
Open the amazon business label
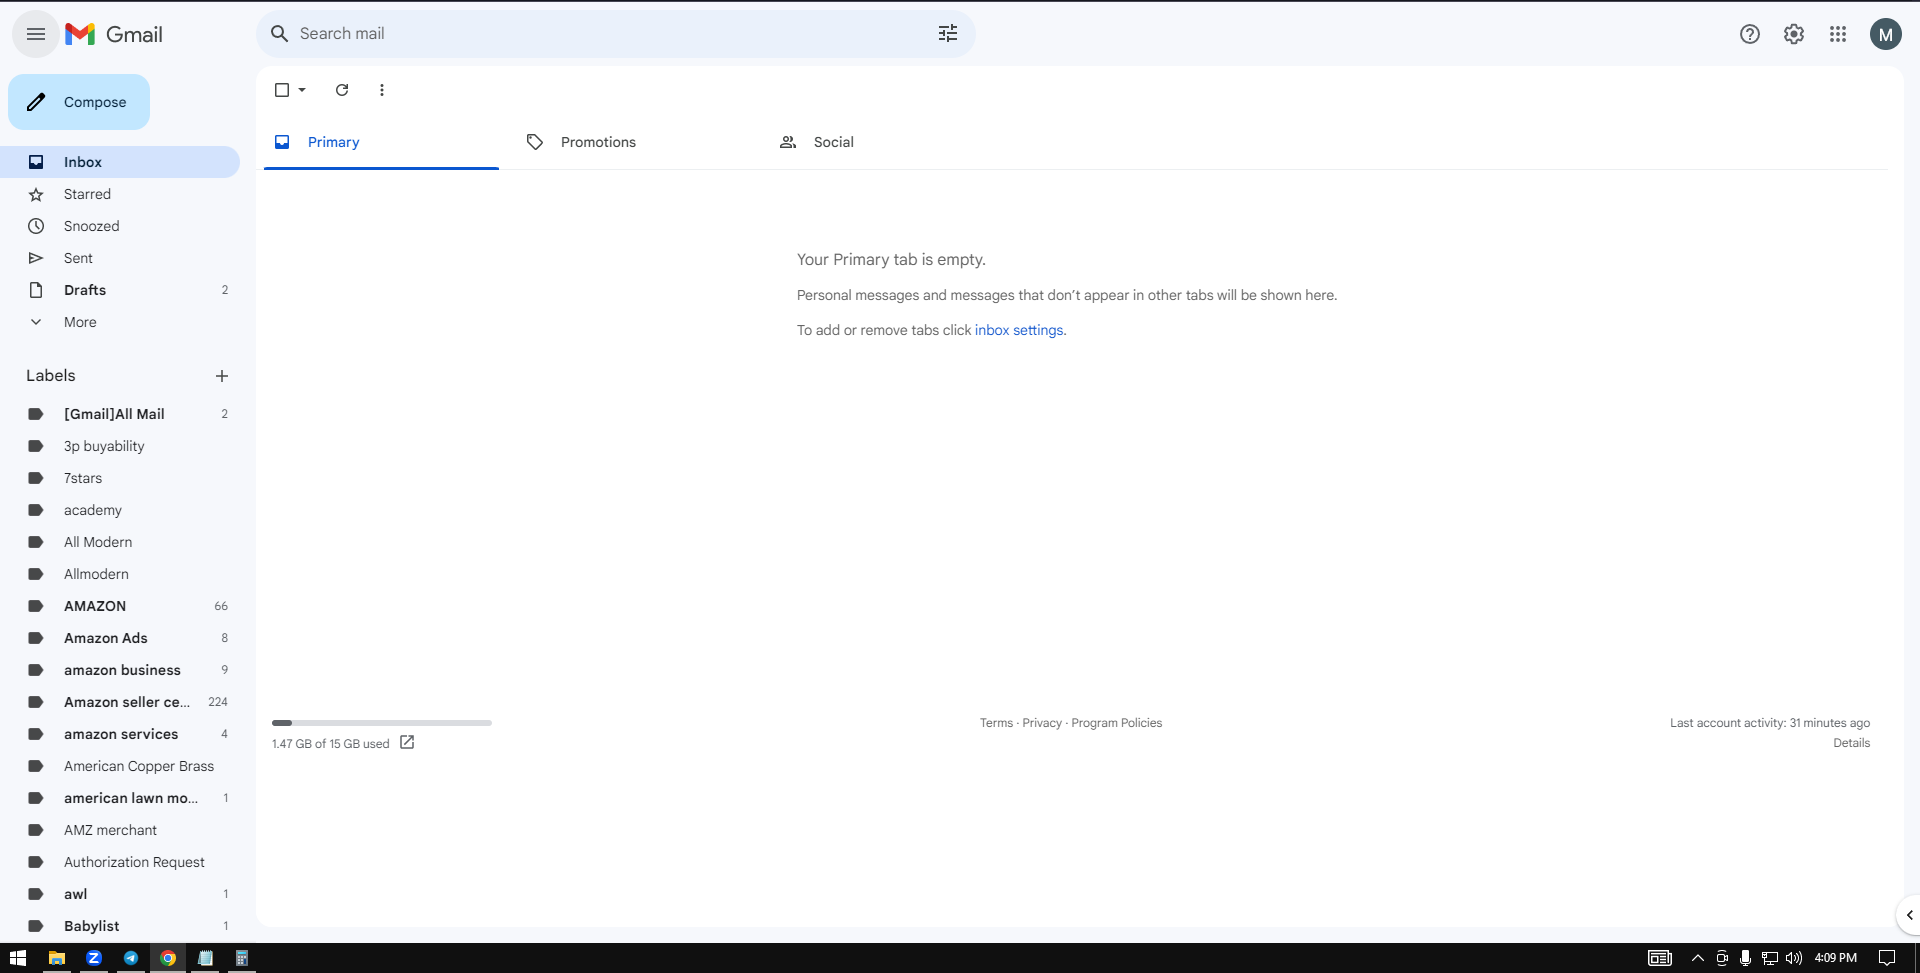tap(120, 670)
